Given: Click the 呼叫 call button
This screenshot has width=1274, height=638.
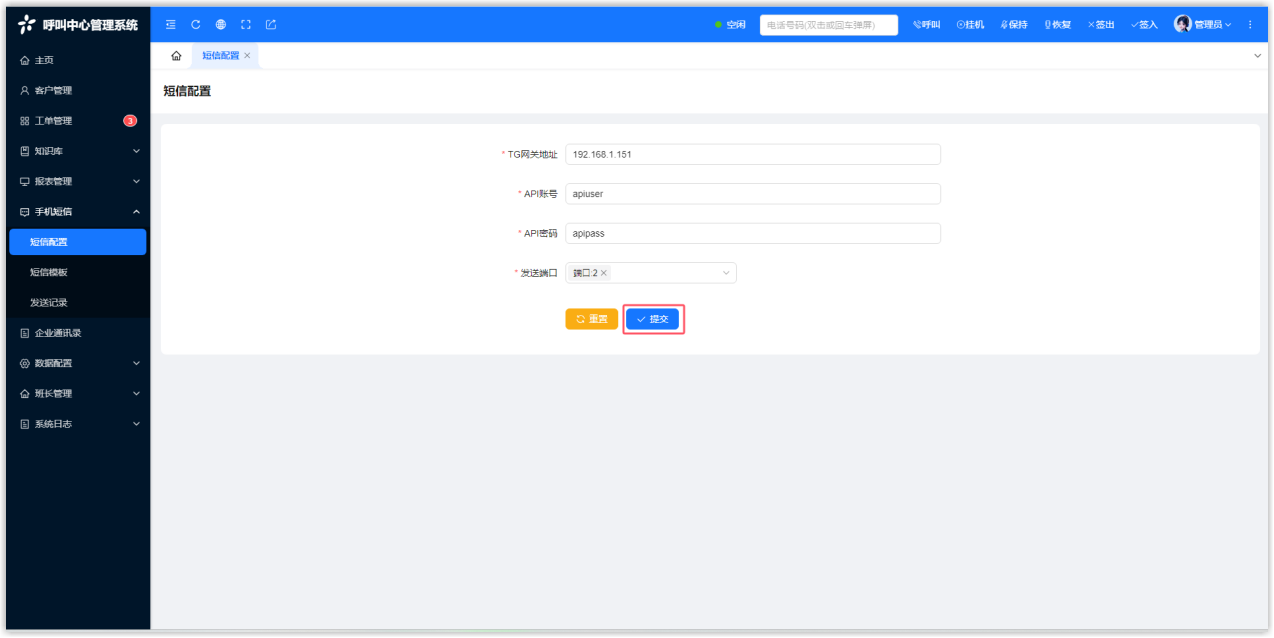Looking at the screenshot, I should click(x=926, y=25).
